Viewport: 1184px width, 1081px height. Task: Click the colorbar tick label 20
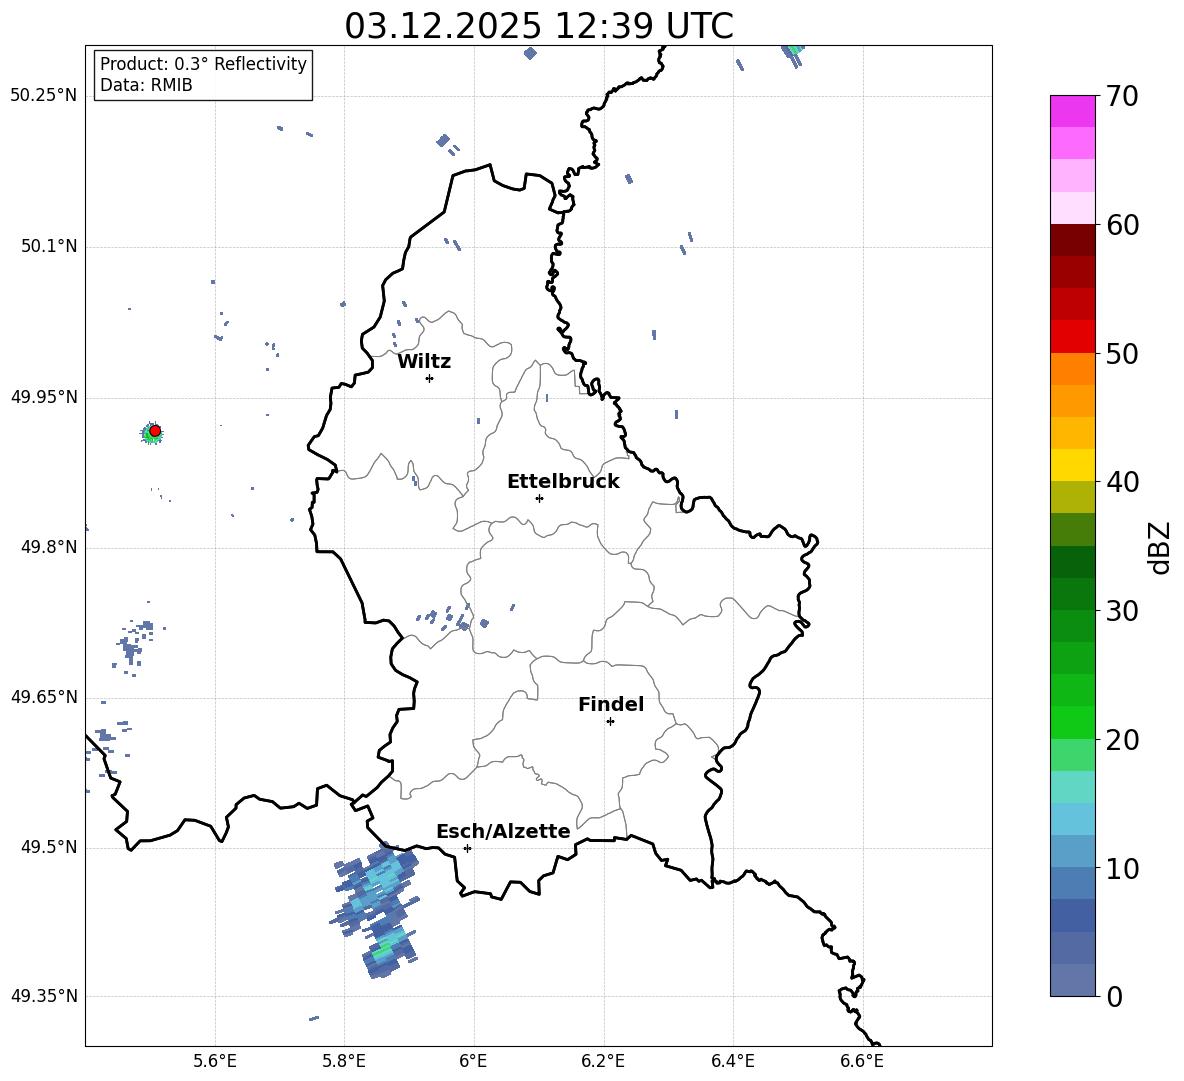click(x=1122, y=740)
